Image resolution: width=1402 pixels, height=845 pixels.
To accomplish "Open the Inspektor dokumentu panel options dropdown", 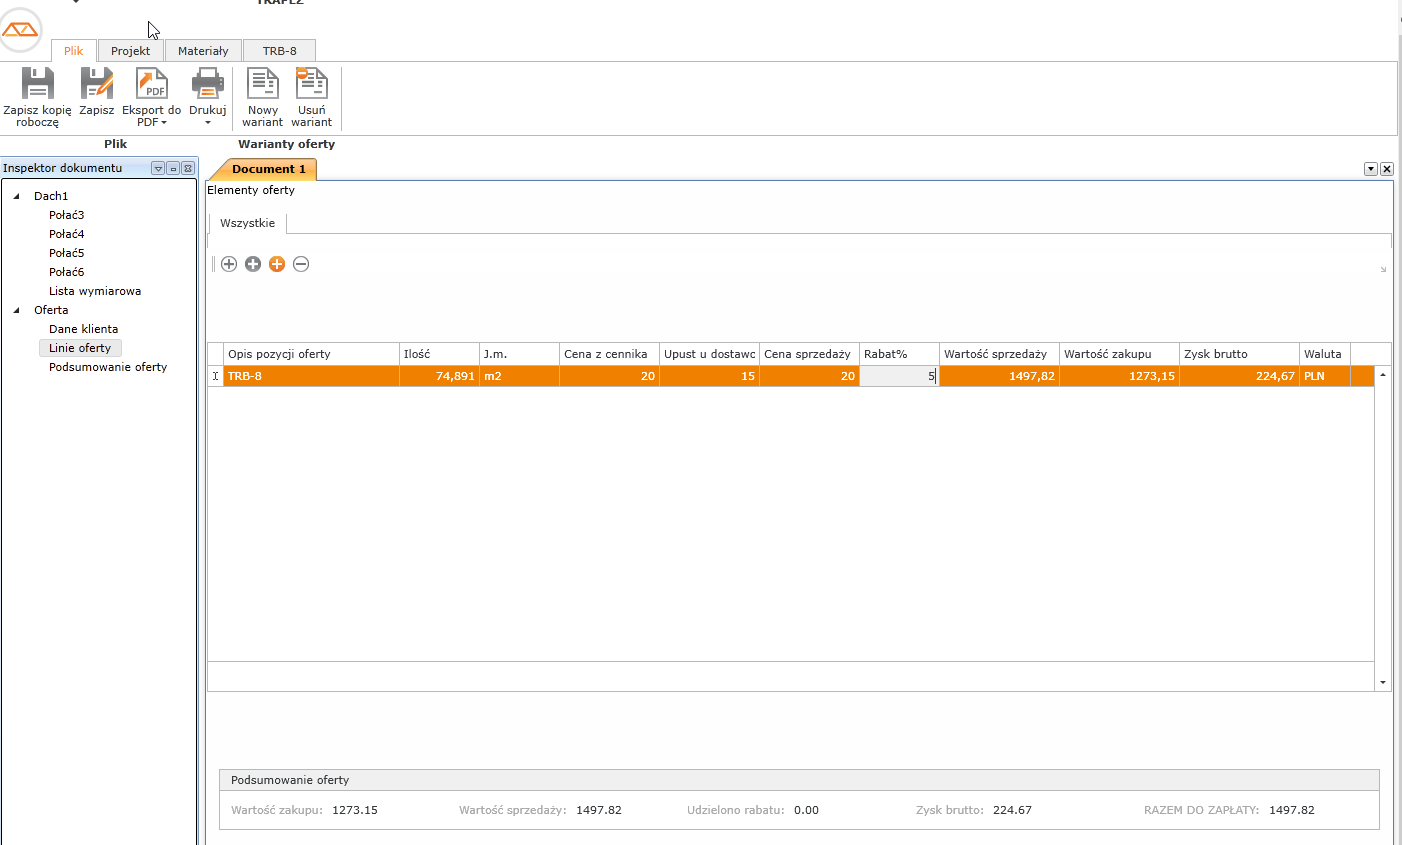I will click(x=157, y=169).
